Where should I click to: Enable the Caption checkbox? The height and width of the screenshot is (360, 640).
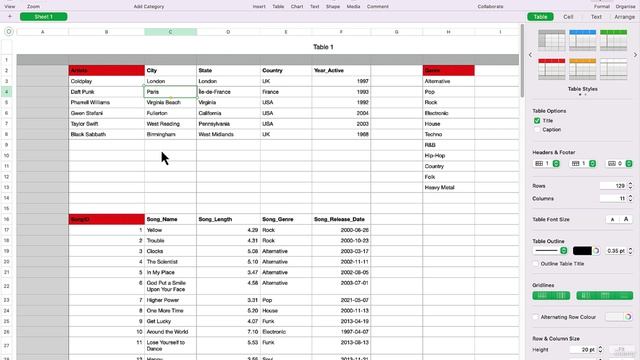coord(537,130)
